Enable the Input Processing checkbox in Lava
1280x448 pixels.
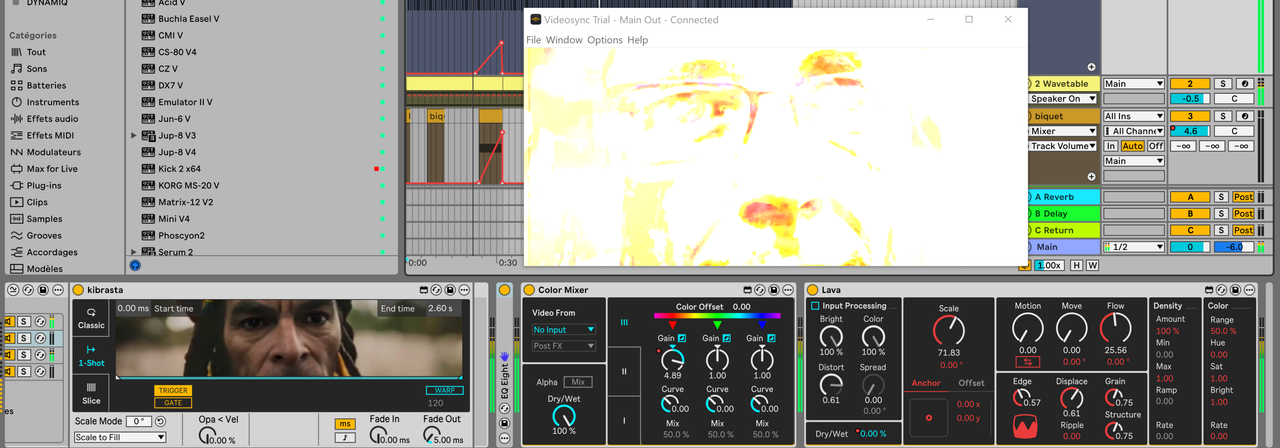[x=815, y=306]
